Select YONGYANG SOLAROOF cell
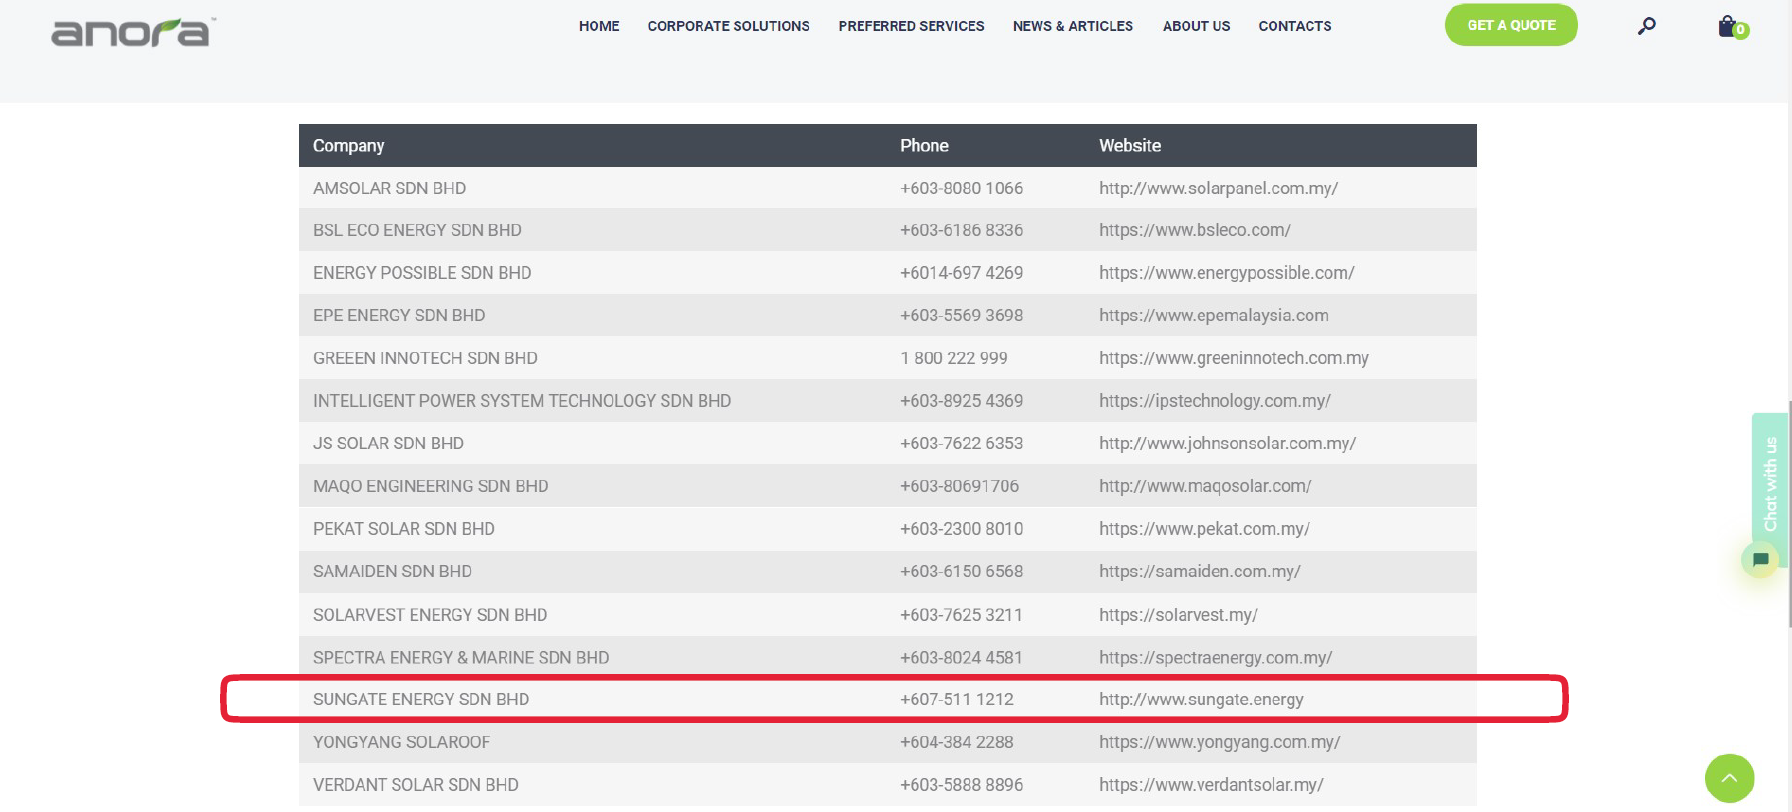This screenshot has width=1792, height=812. point(401,742)
